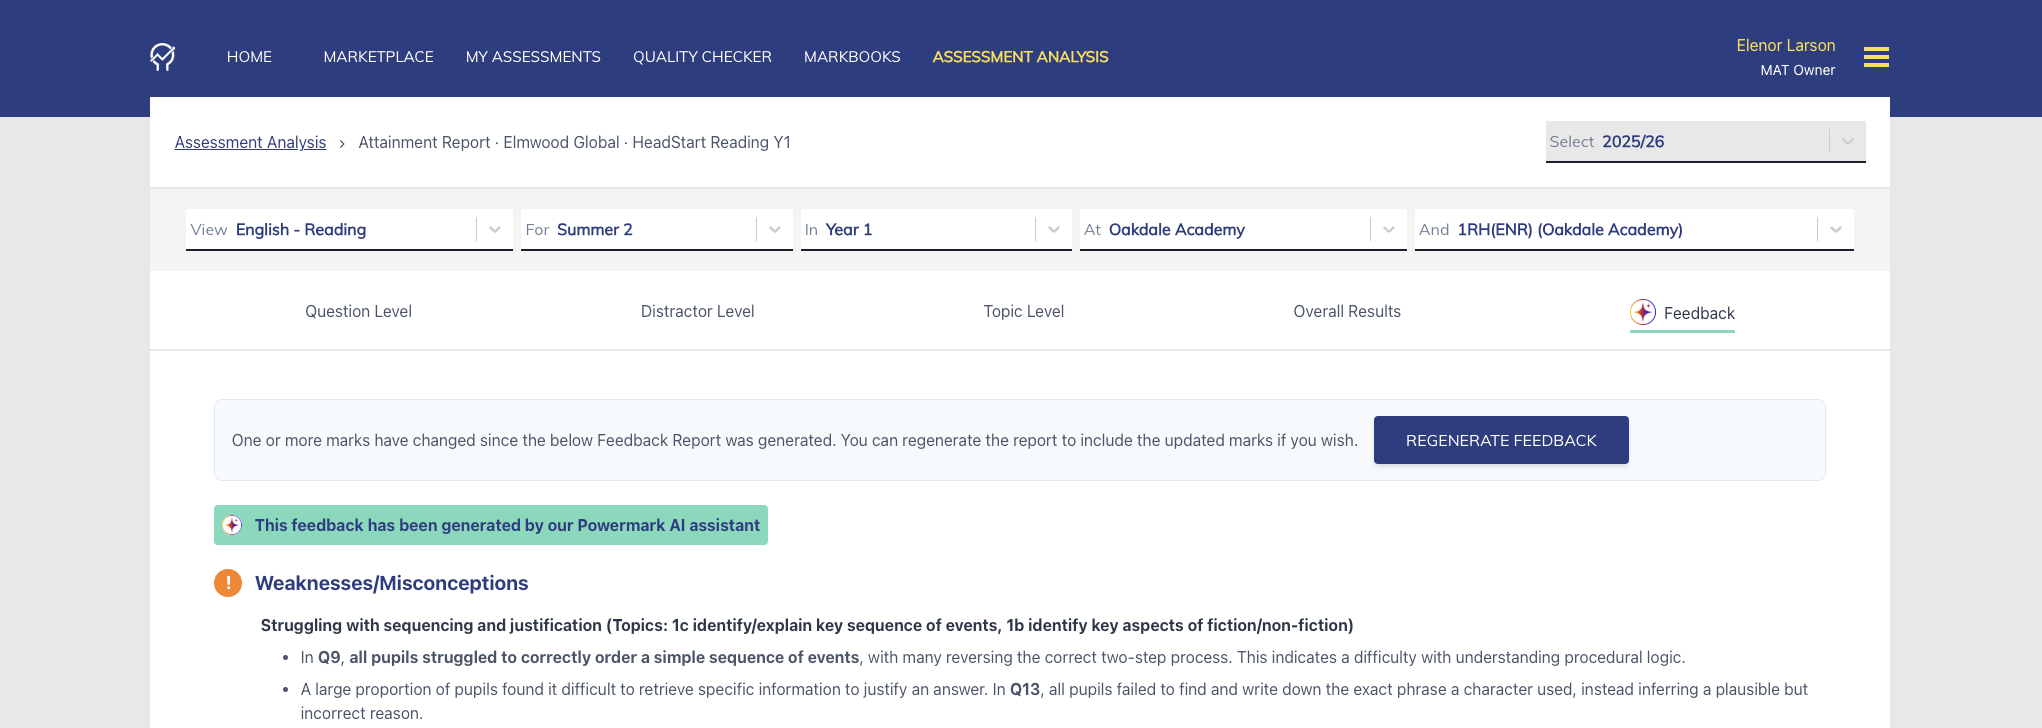Click the orange warning icon by Weaknesses
The width and height of the screenshot is (2042, 728).
point(228,583)
